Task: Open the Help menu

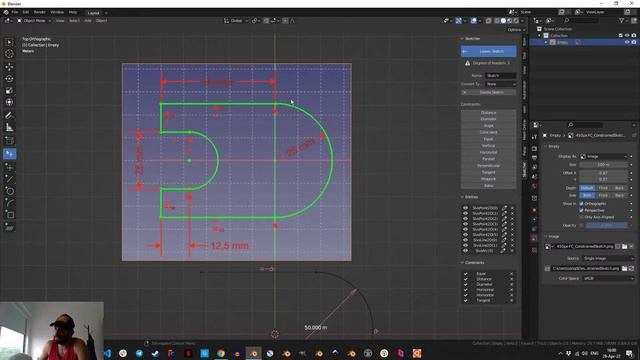Action: click(x=73, y=12)
